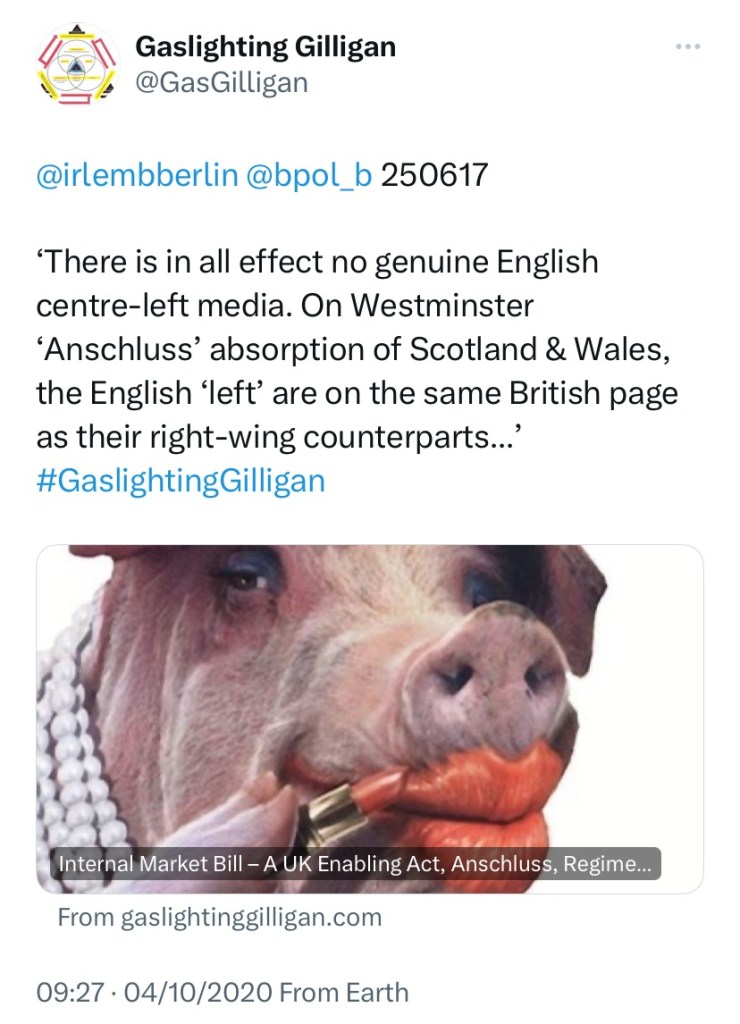The image size is (740, 1024).
Task: Click the 'right-wing counterparts' tweet line
Action: [281, 437]
